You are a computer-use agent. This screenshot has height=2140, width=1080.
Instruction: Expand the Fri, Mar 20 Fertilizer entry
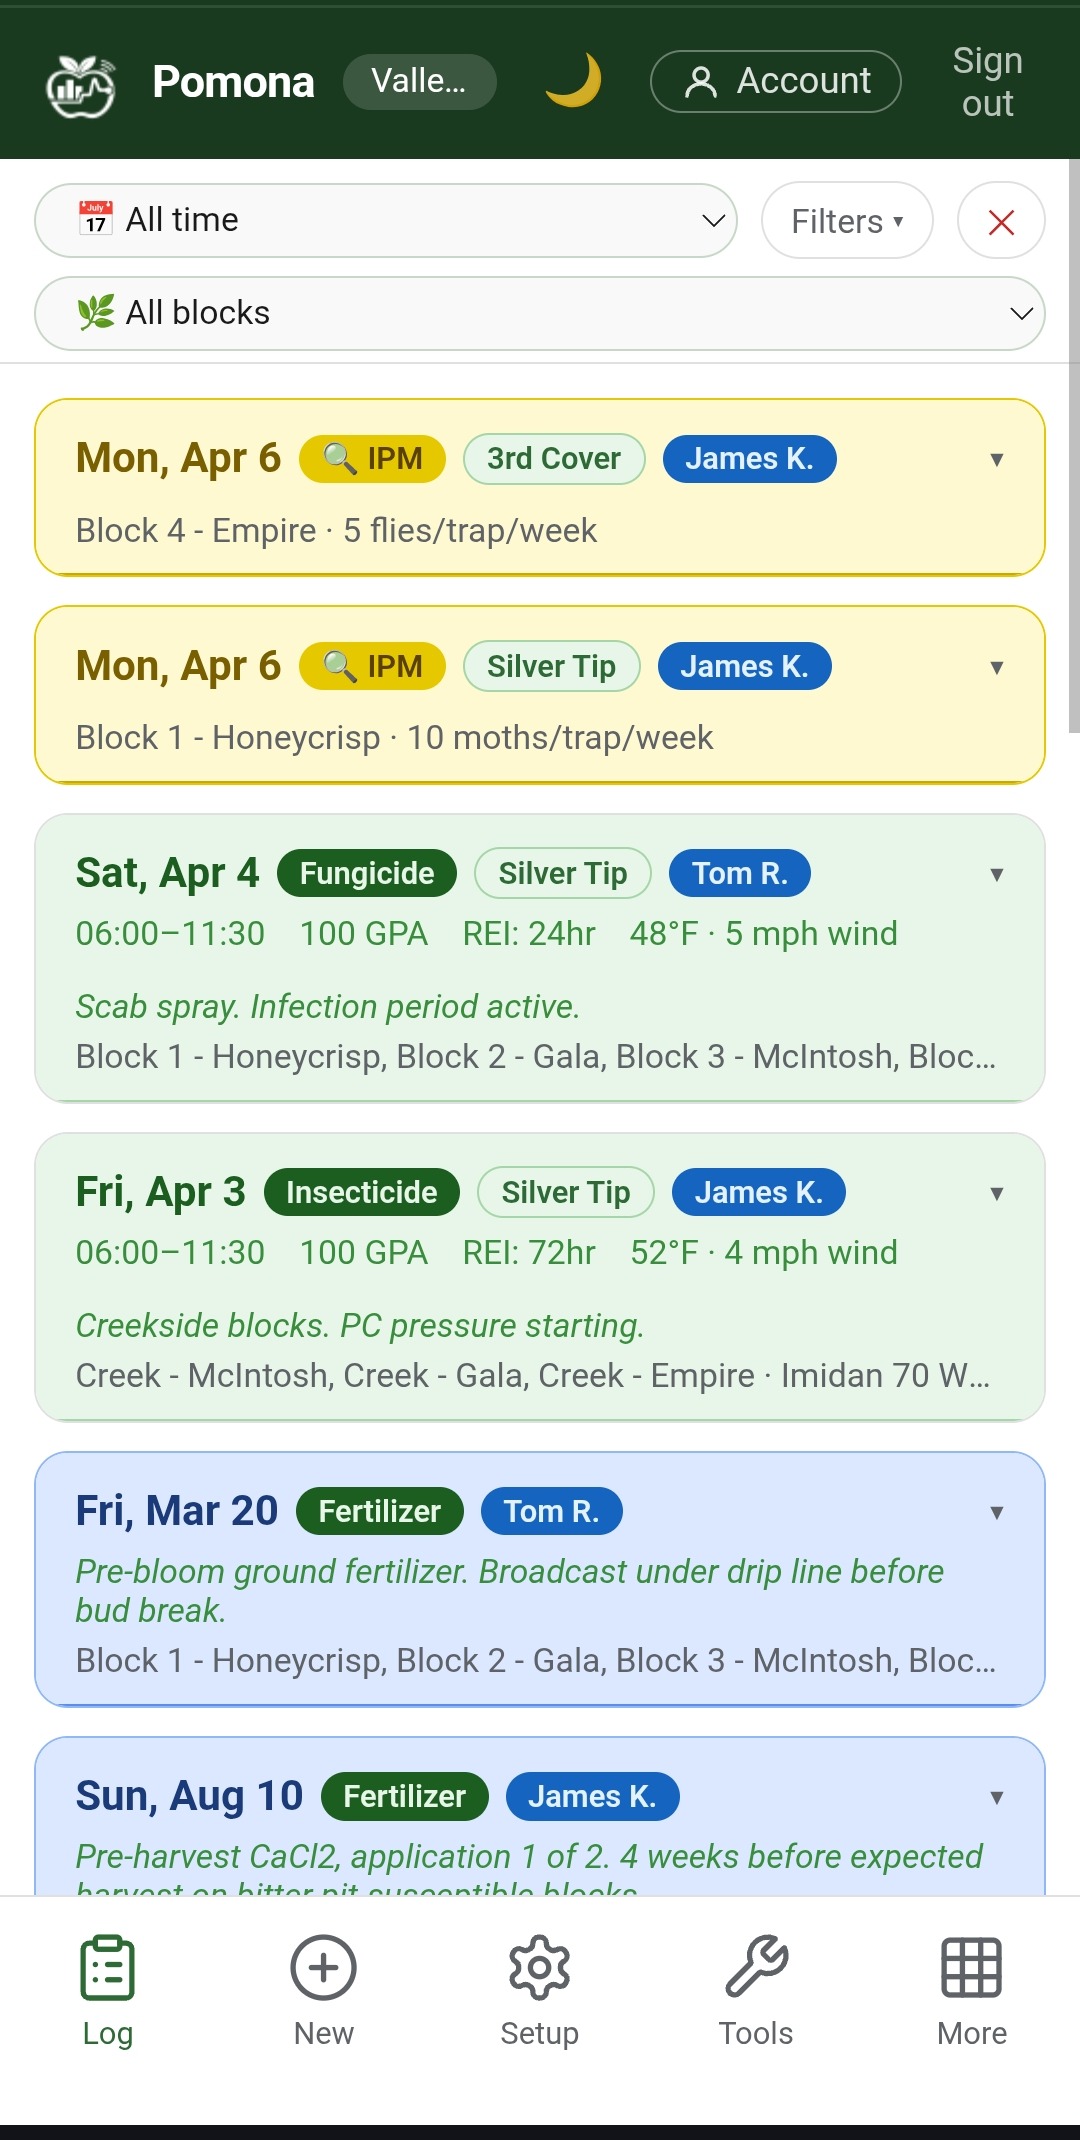pyautogui.click(x=996, y=1513)
